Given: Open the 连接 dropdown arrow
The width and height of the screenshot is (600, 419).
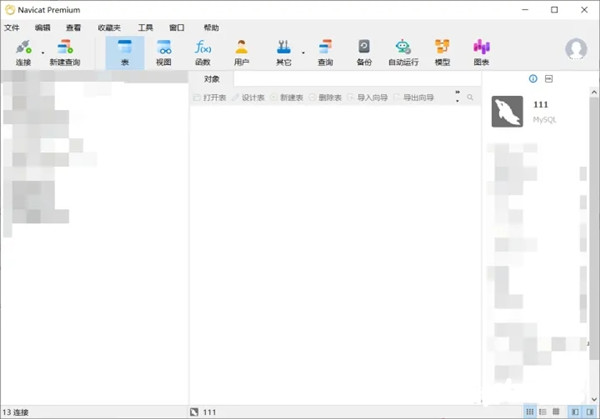Looking at the screenshot, I should tap(43, 53).
